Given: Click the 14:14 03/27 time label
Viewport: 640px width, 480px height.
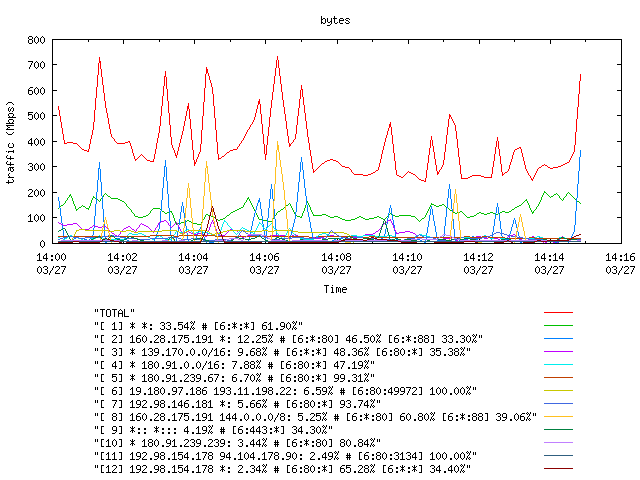Looking at the screenshot, I should pos(549,263).
